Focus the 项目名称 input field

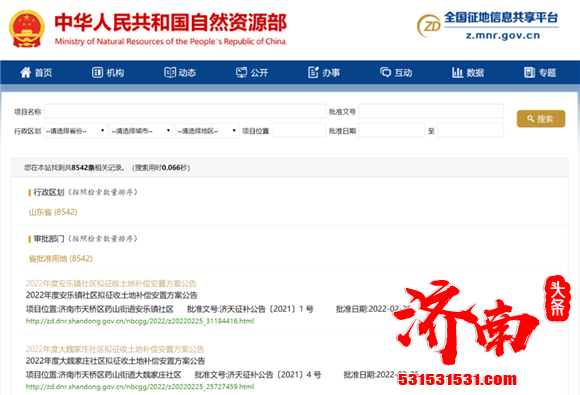[185, 111]
